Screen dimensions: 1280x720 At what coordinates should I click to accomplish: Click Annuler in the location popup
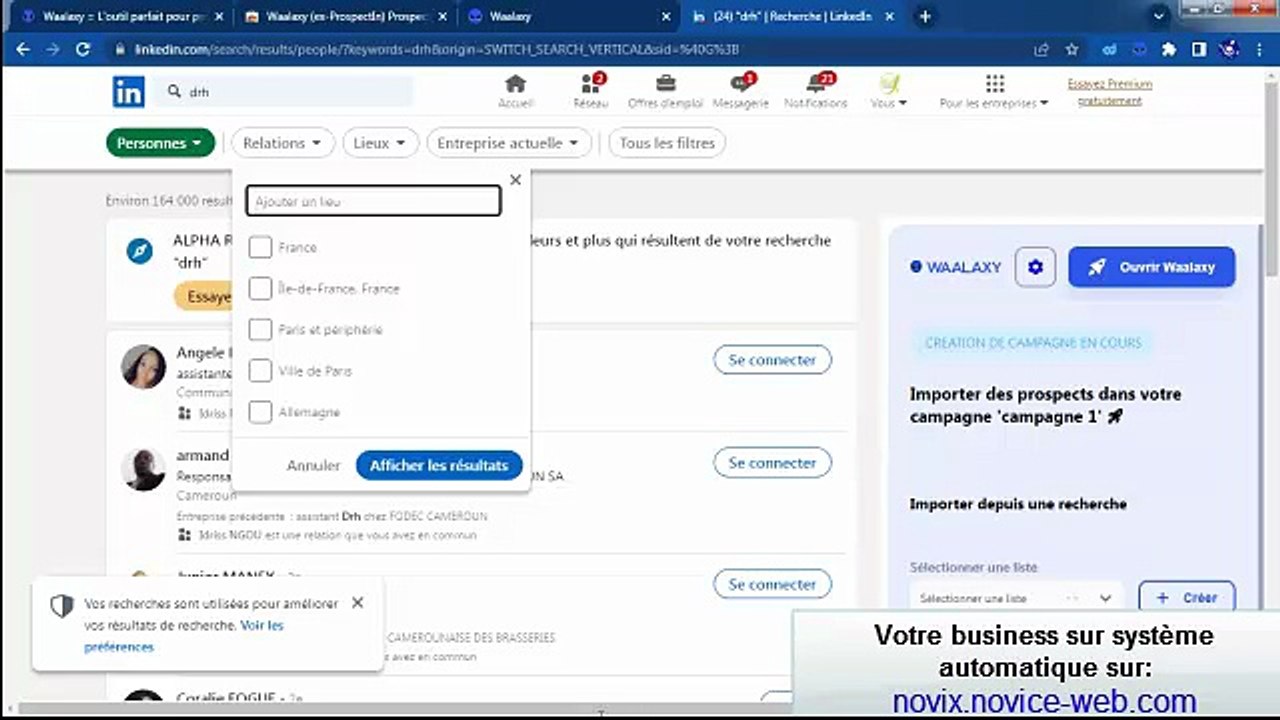coord(313,465)
